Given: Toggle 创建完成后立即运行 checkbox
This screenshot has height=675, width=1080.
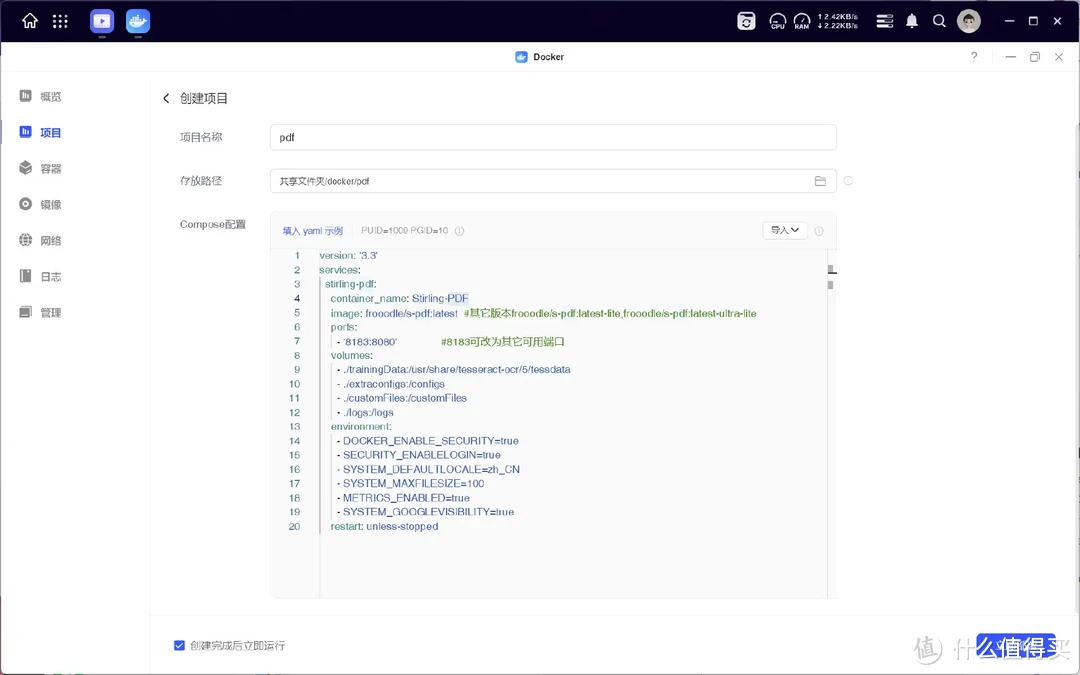Looking at the screenshot, I should coord(179,645).
